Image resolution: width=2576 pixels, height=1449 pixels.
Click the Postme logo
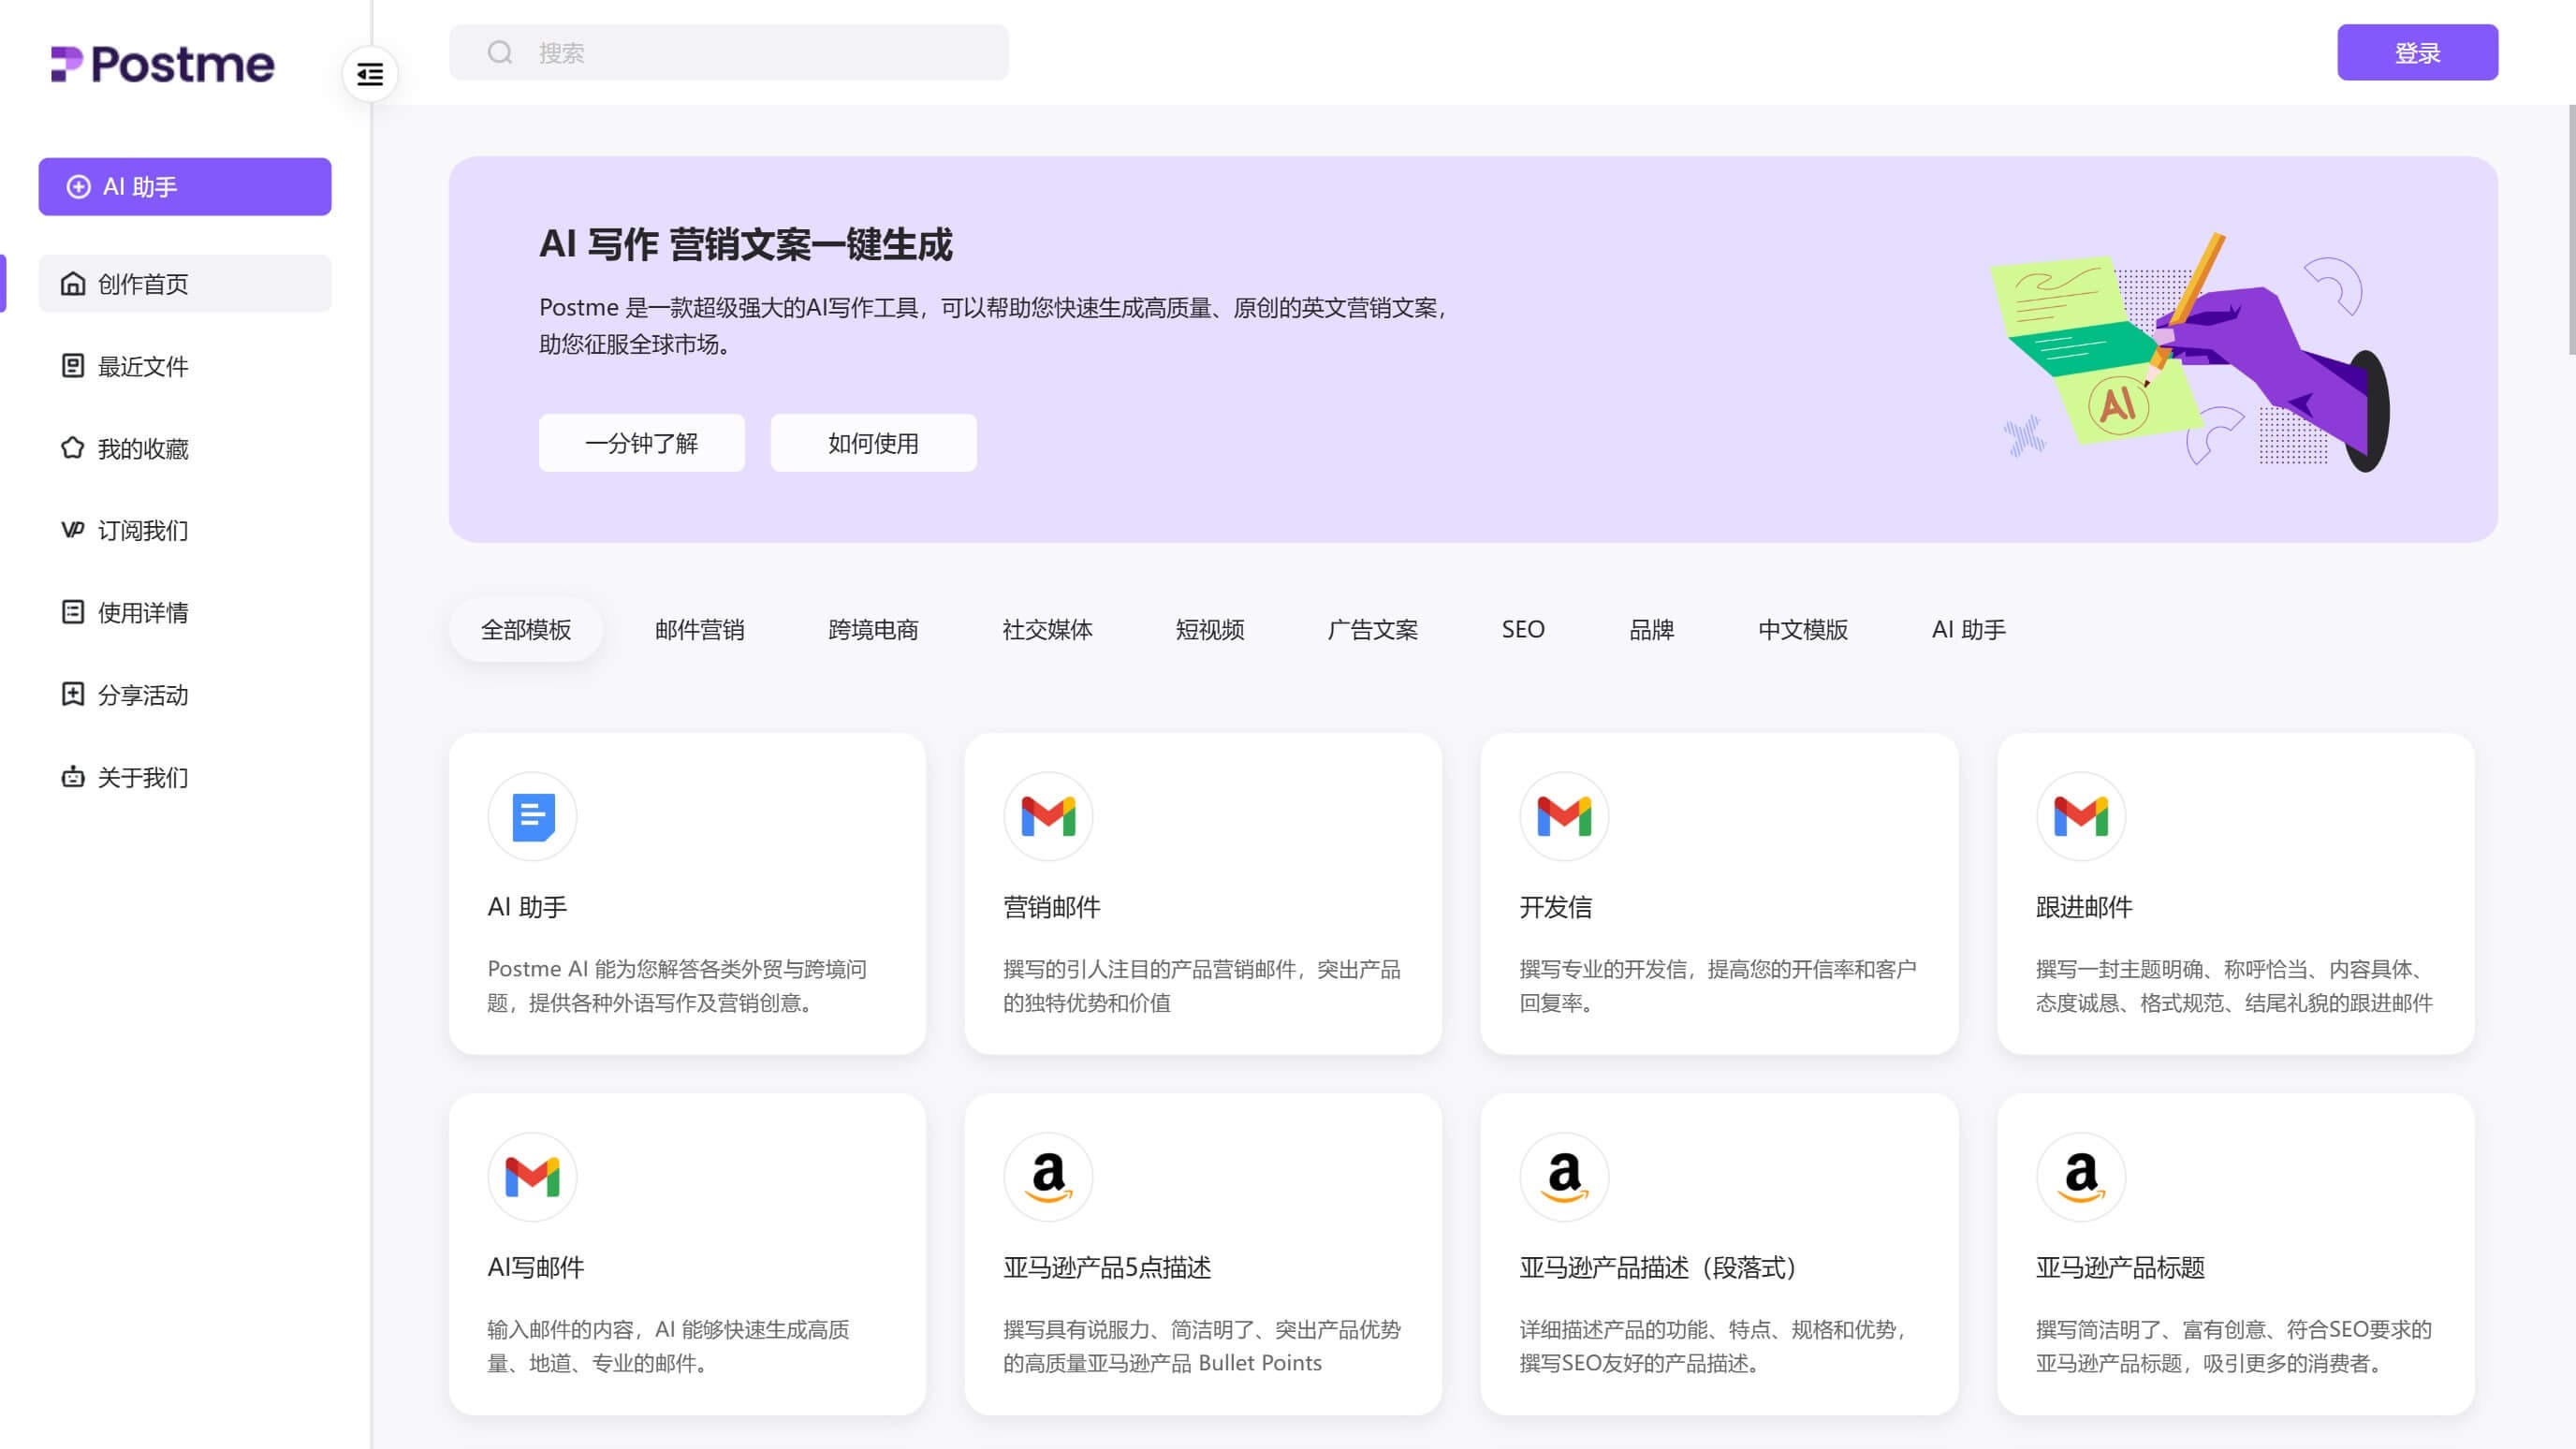(x=163, y=64)
